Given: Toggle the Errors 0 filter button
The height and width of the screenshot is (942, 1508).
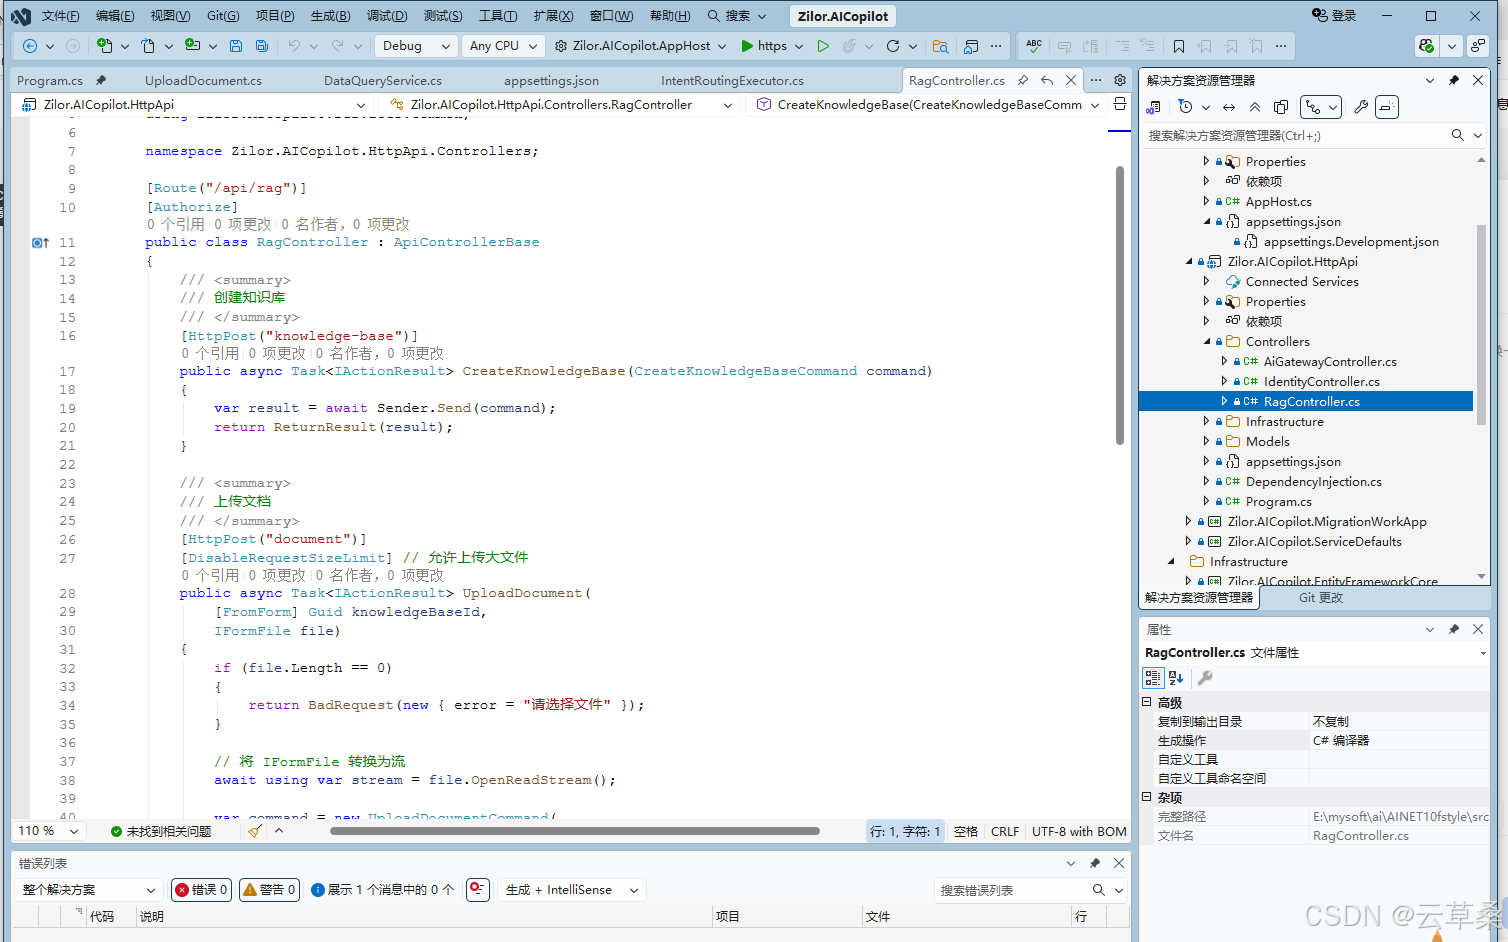Looking at the screenshot, I should (x=202, y=889).
